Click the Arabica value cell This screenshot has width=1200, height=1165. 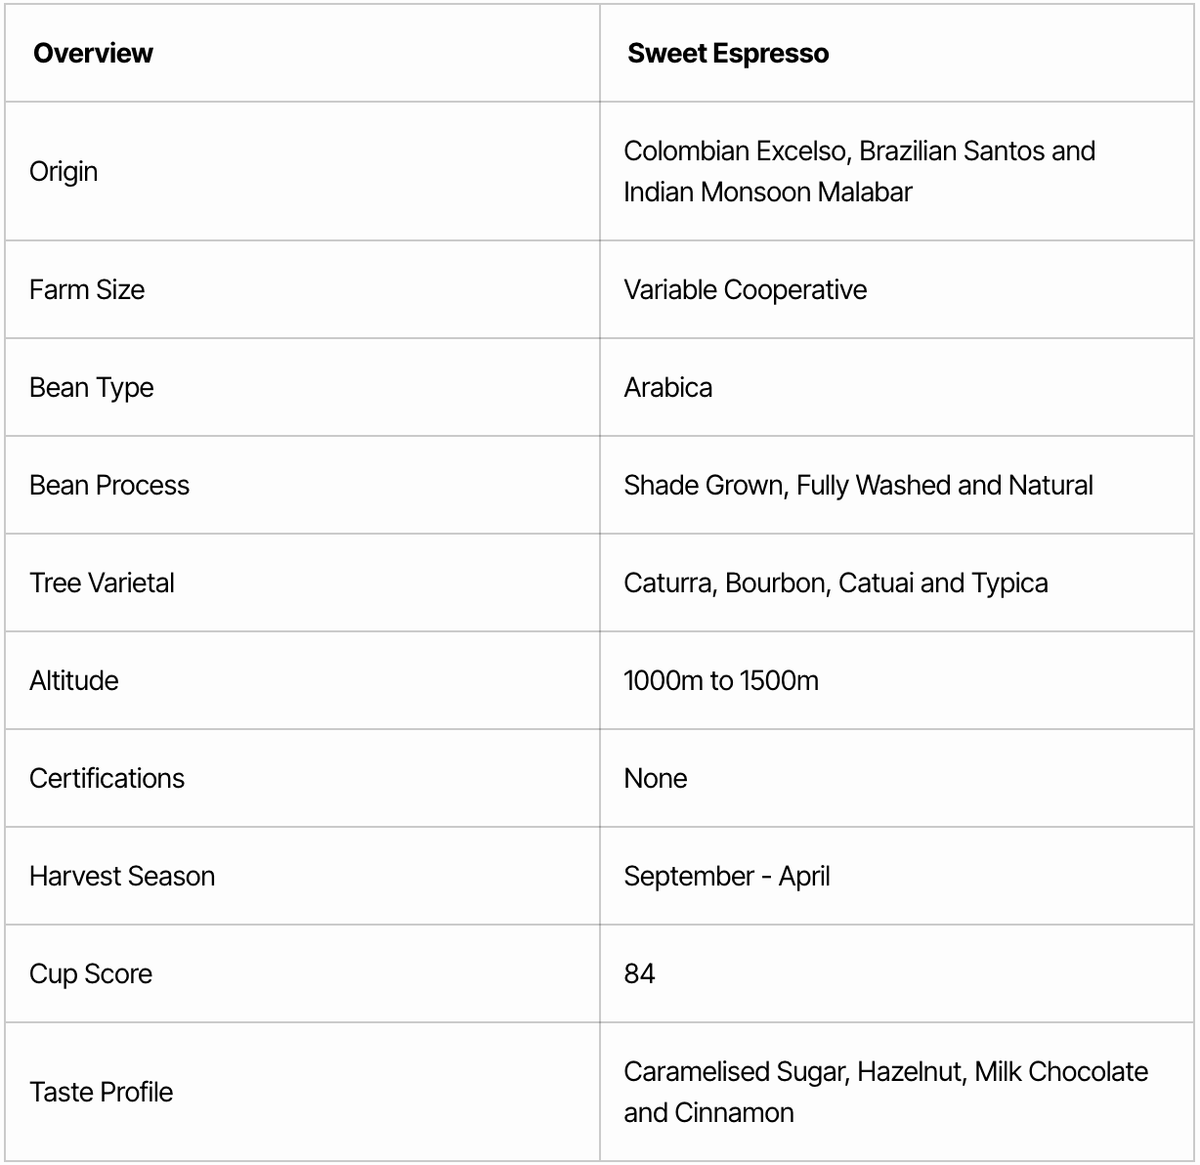coord(668,387)
